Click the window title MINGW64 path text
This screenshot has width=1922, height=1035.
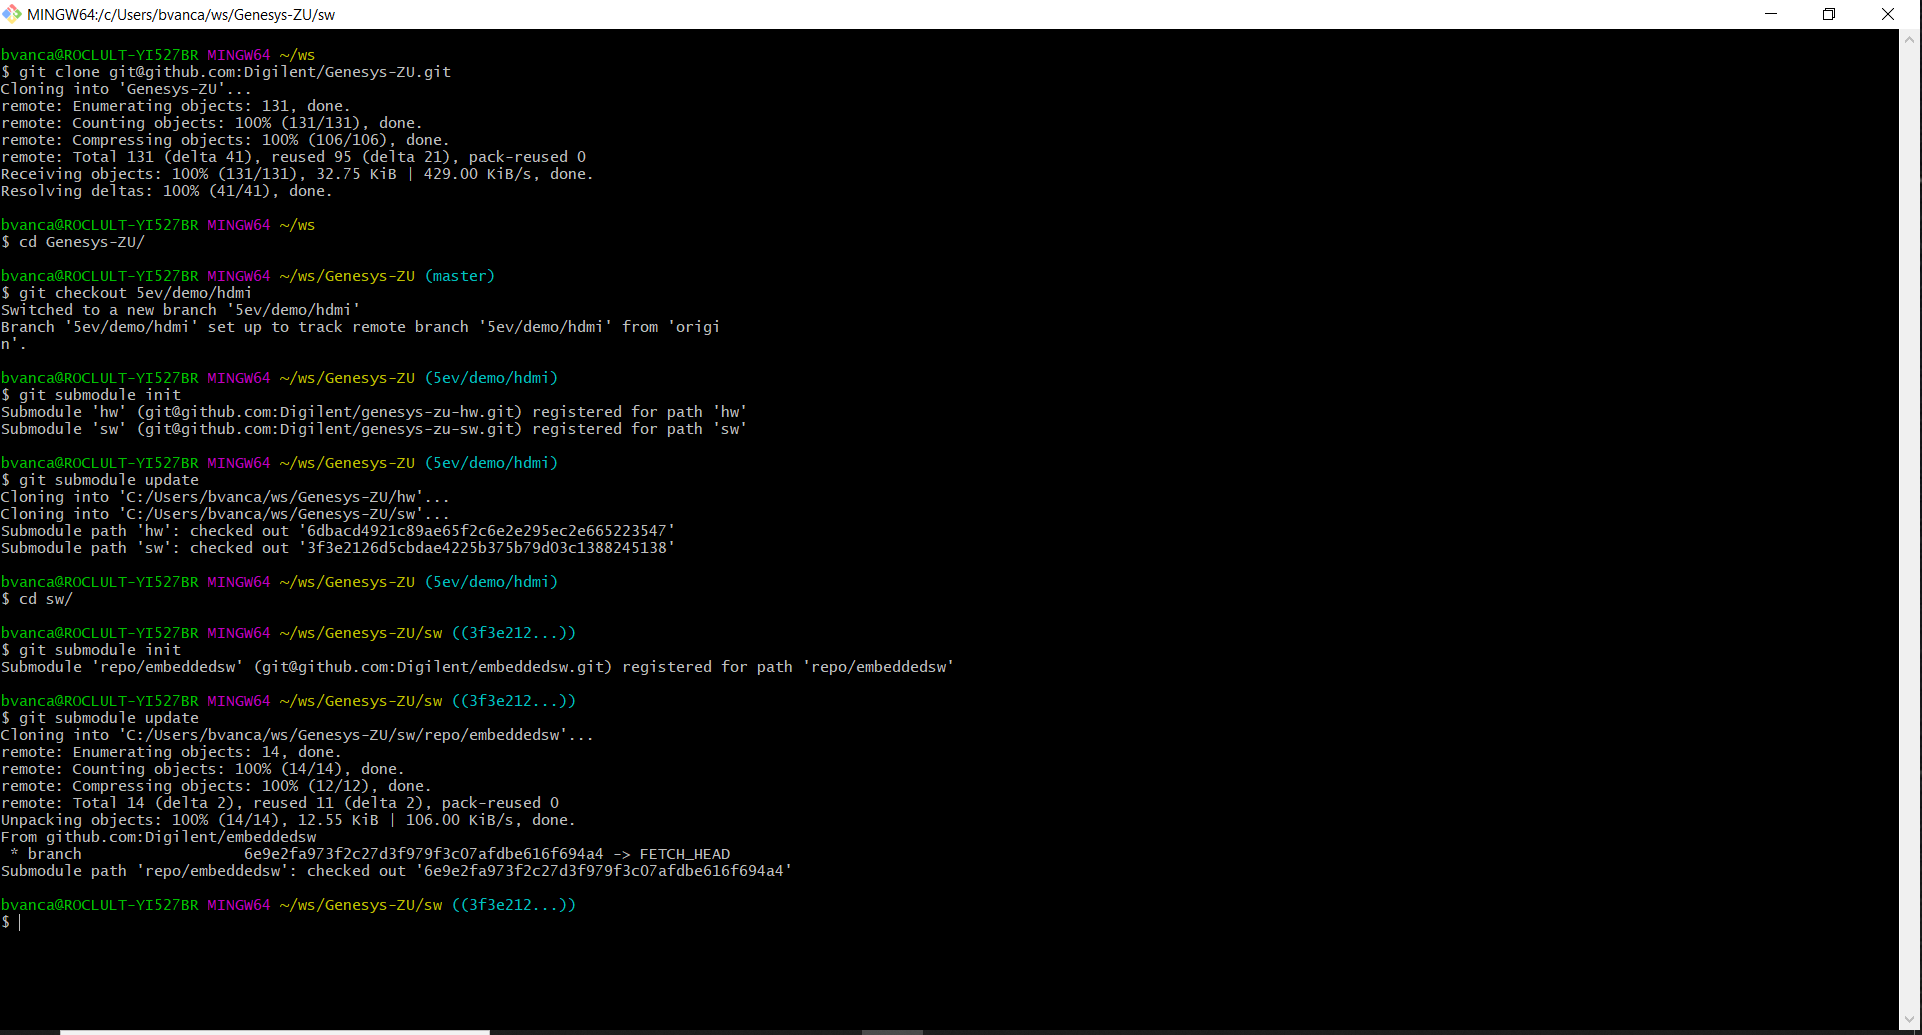[x=181, y=15]
